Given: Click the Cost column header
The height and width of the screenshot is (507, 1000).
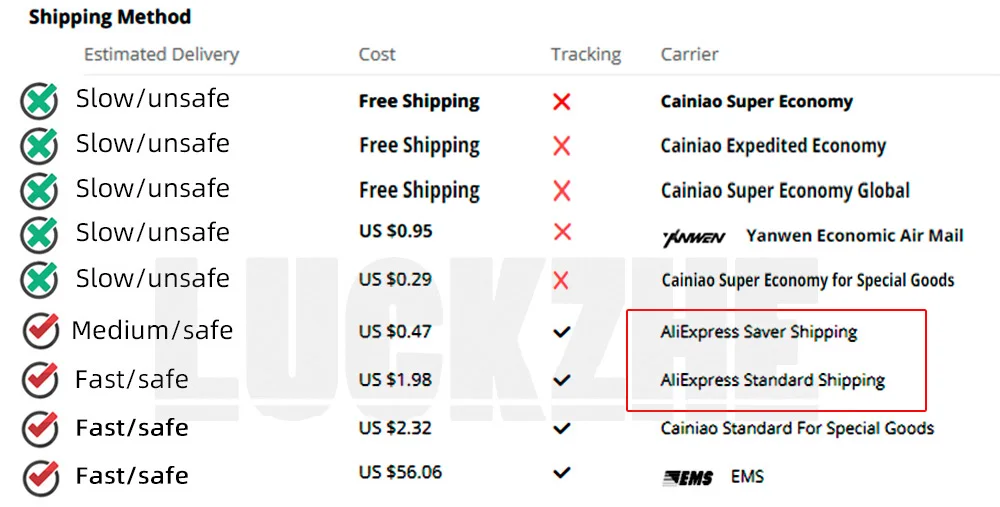Looking at the screenshot, I should (377, 54).
